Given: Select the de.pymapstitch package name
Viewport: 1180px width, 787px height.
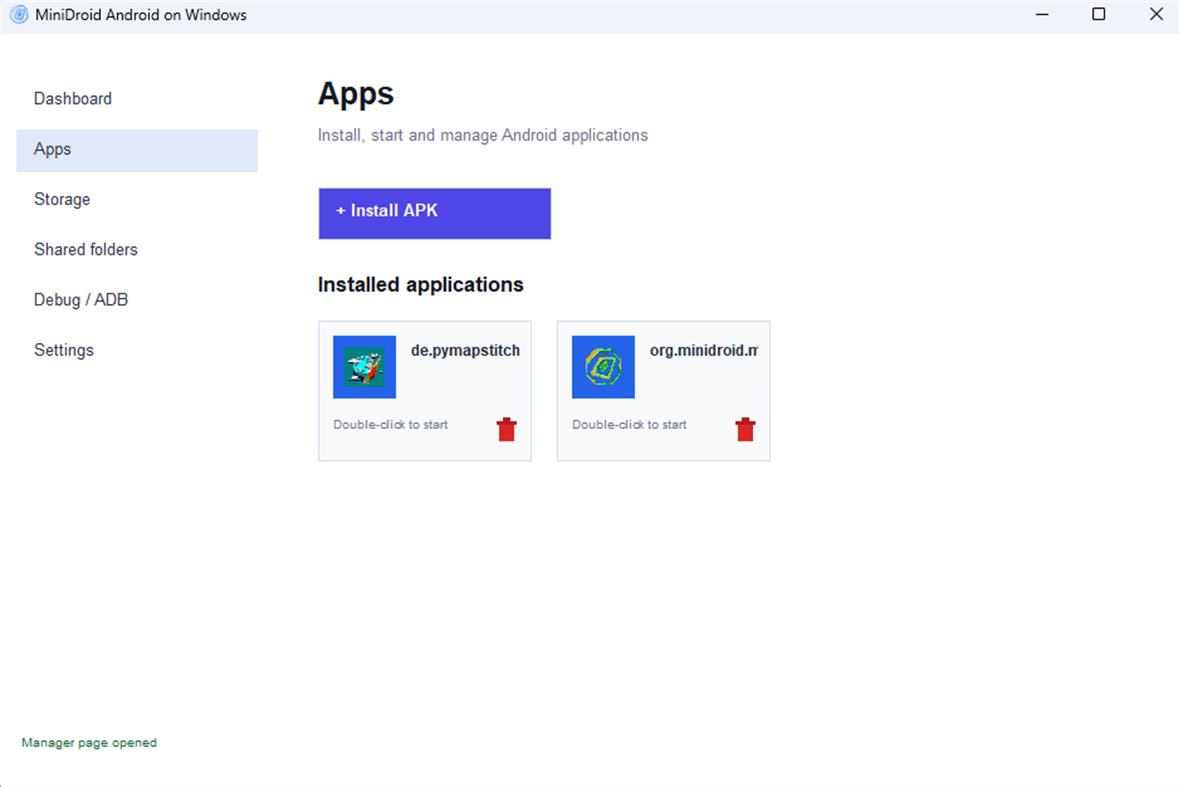Looking at the screenshot, I should click(465, 351).
